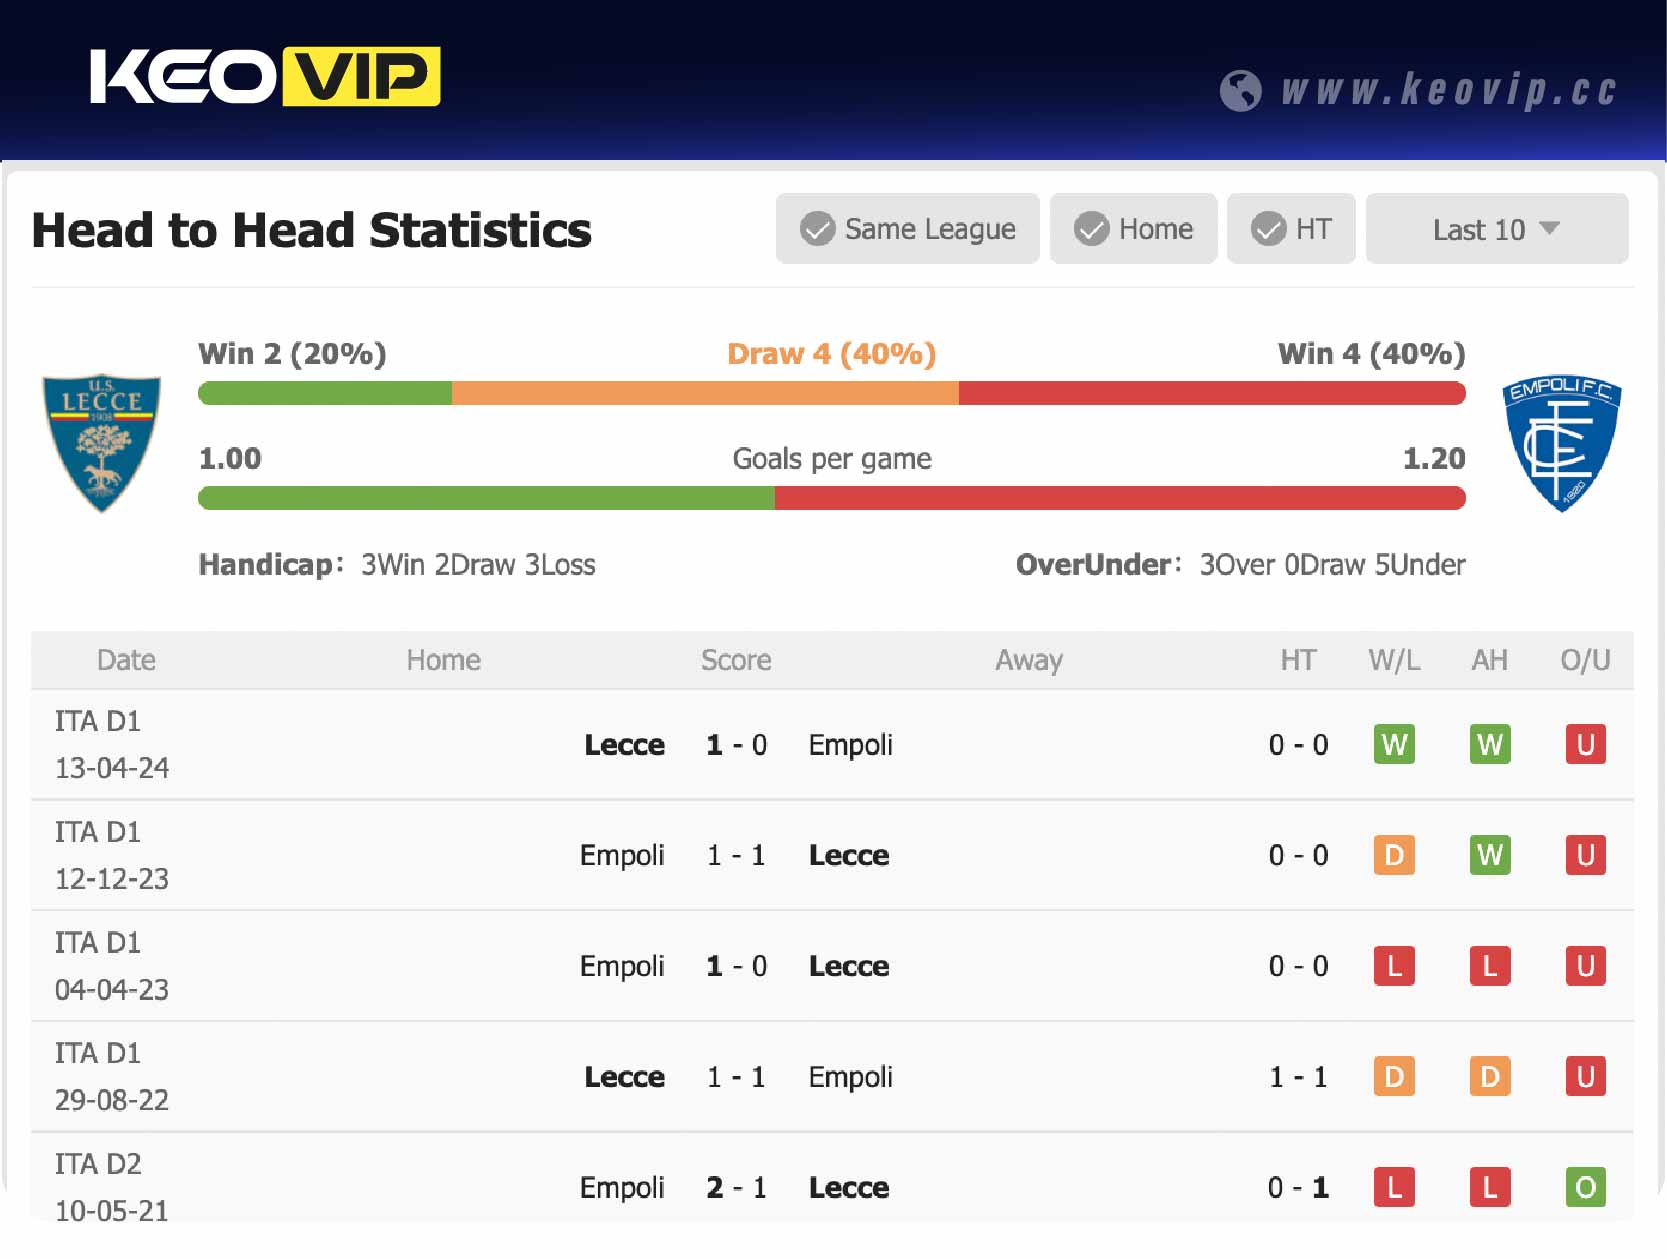Toggle the Home filter checkbox
1667x1259 pixels.
tap(1091, 229)
